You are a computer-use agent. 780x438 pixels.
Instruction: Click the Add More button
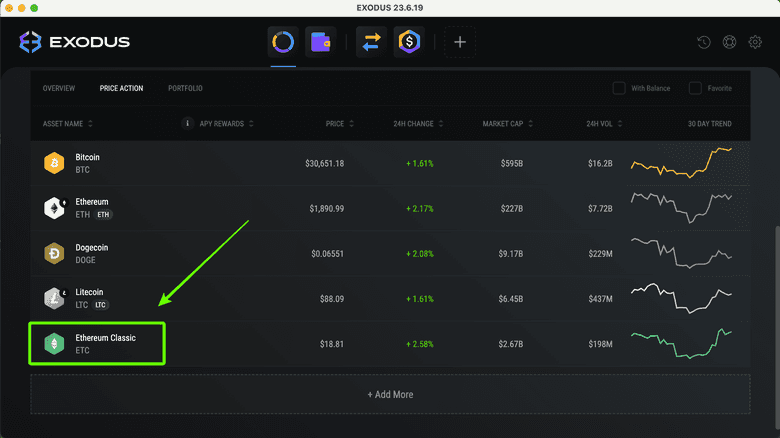click(x=390, y=395)
